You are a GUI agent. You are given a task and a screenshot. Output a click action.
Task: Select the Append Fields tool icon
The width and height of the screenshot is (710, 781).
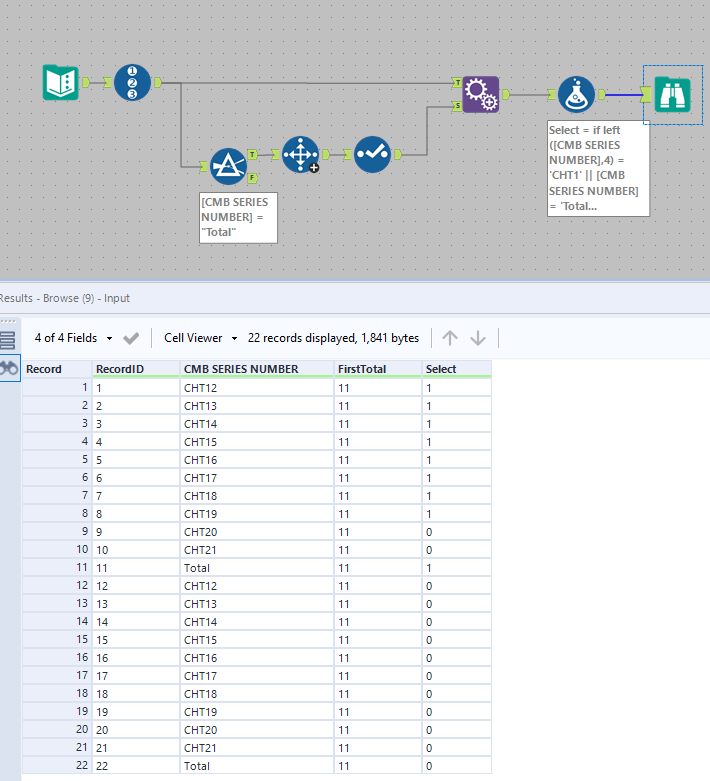click(x=481, y=94)
